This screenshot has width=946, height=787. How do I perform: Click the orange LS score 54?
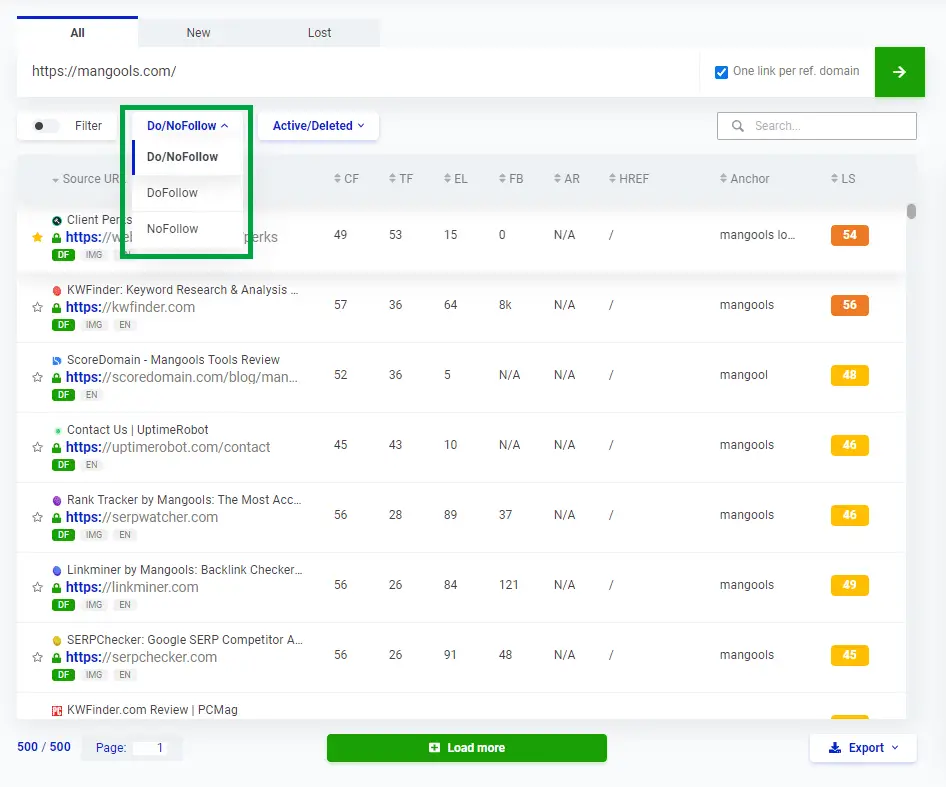click(849, 235)
